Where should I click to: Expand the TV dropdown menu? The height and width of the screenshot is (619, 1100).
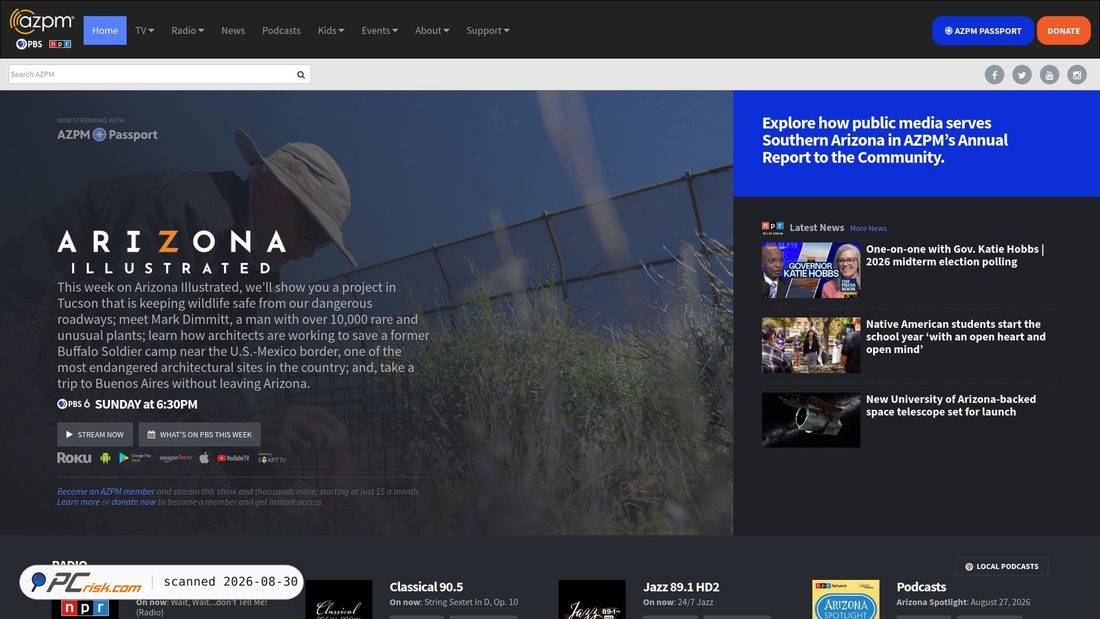145,30
